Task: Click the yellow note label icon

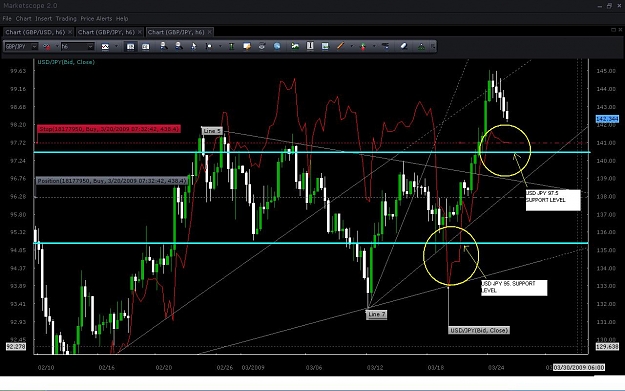Action: tap(247, 46)
